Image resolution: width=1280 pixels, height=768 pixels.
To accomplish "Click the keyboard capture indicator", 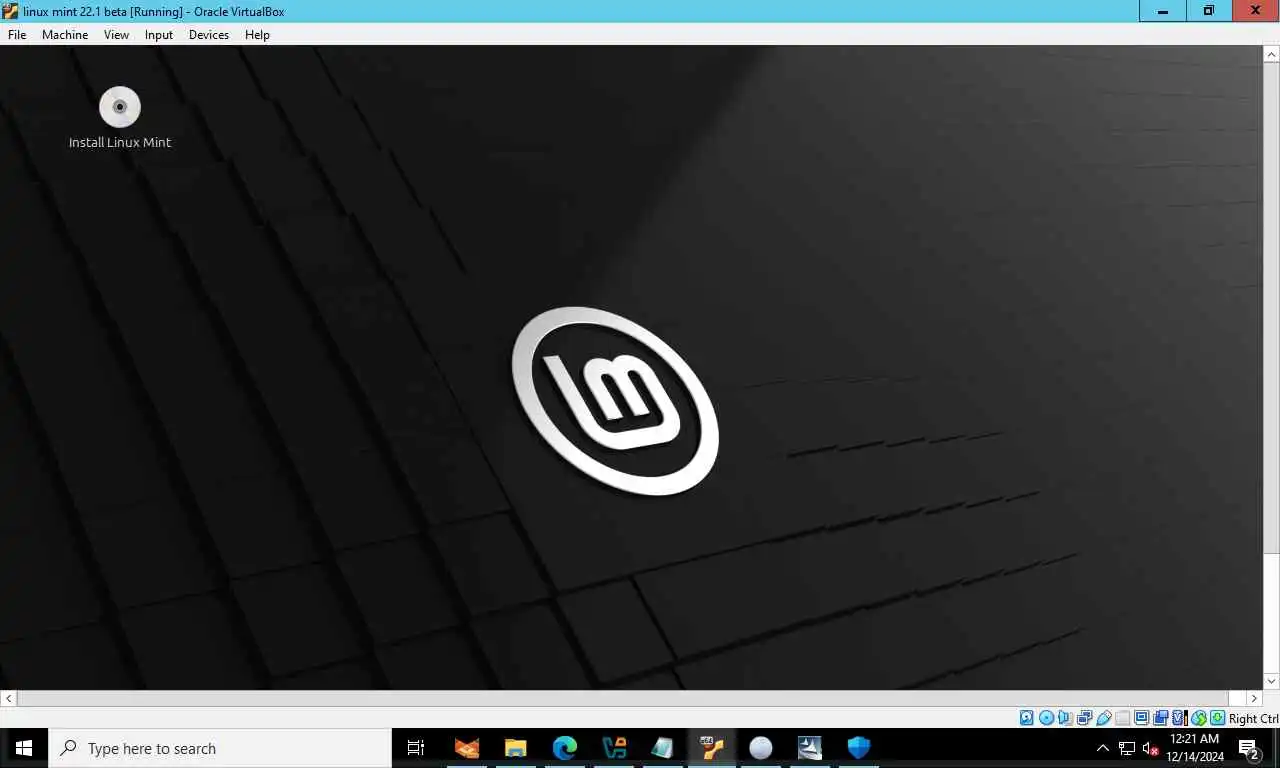I will point(1218,718).
